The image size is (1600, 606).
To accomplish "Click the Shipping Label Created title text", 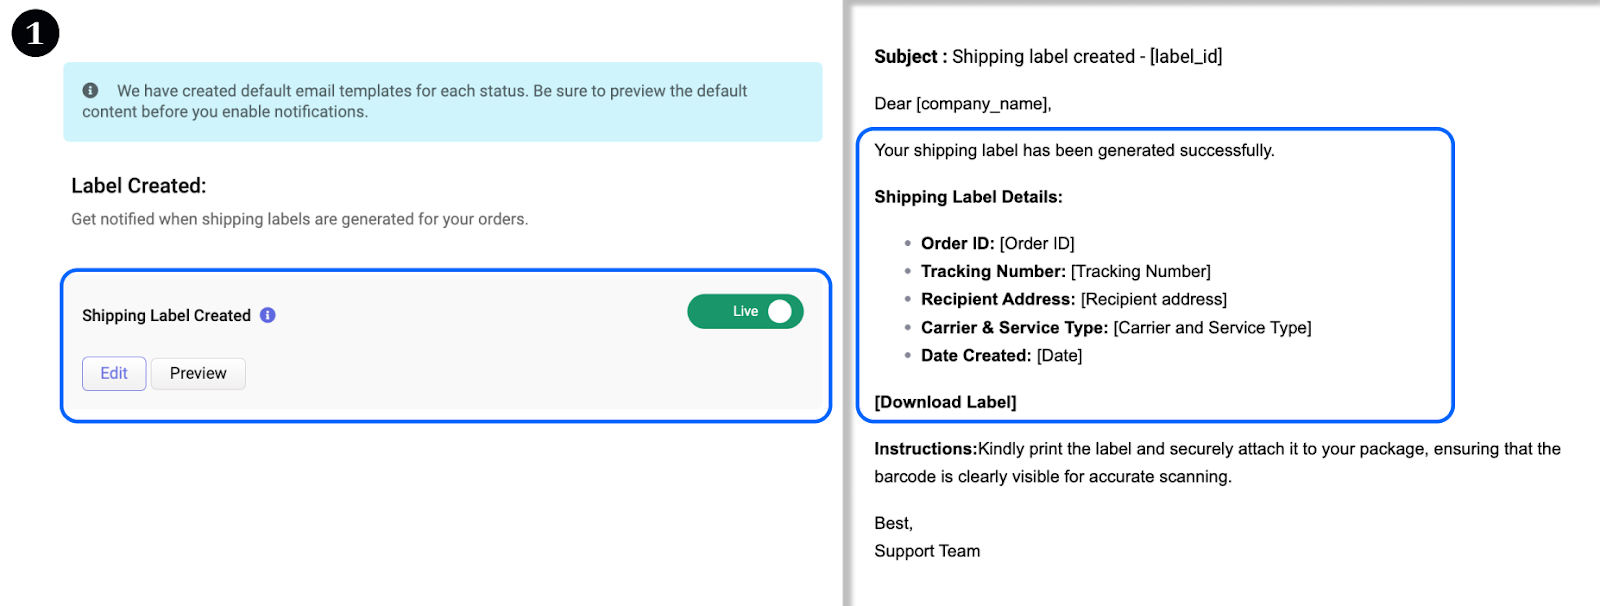I will (166, 316).
